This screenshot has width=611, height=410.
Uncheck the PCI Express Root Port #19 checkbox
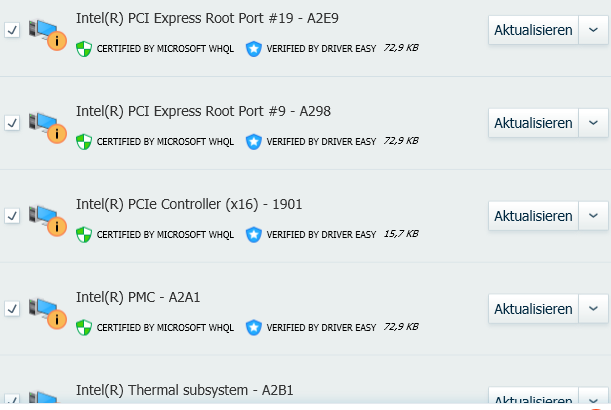pos(12,31)
